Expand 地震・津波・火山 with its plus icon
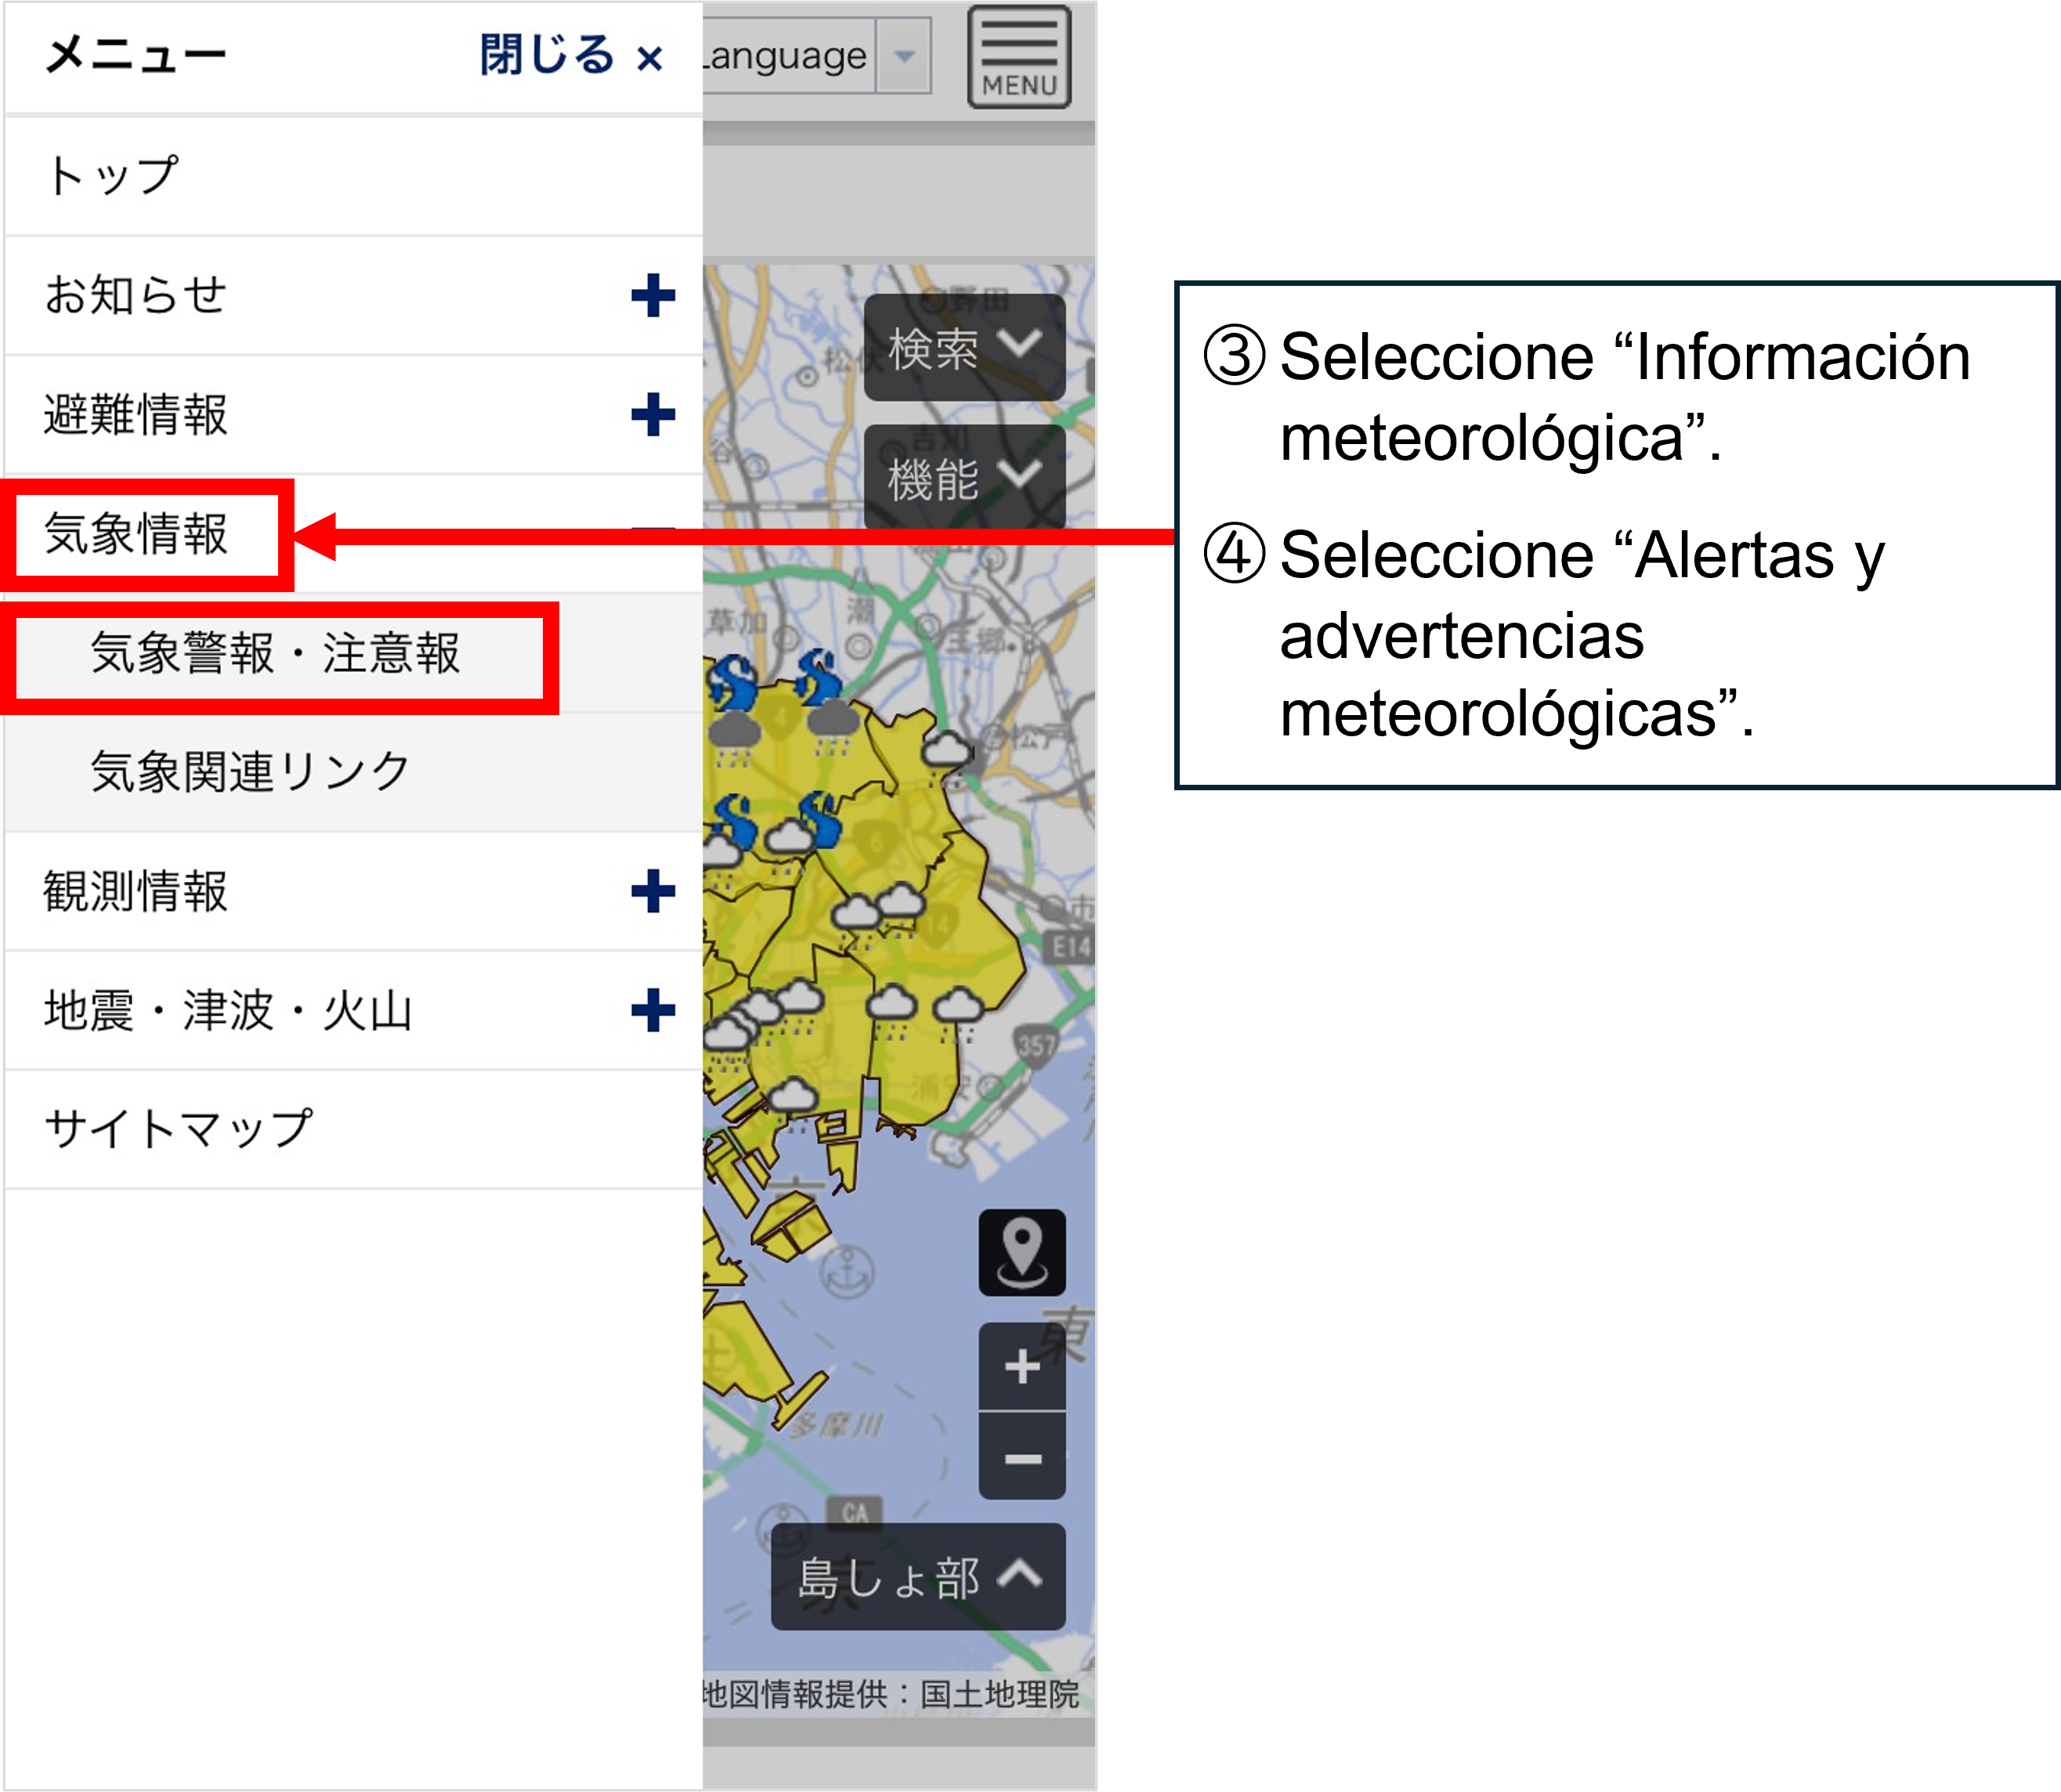This screenshot has width=2061, height=1792. click(x=653, y=1010)
